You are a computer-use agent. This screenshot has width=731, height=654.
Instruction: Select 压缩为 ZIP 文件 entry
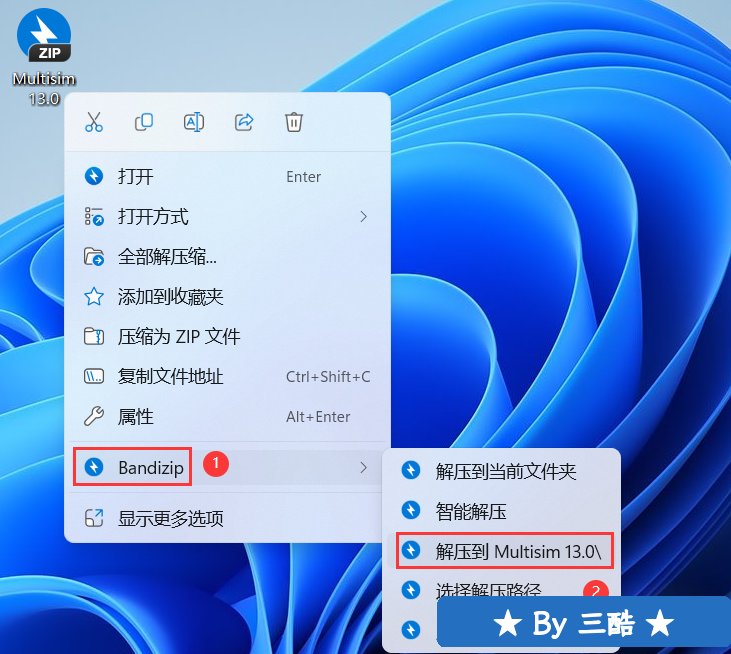(228, 337)
